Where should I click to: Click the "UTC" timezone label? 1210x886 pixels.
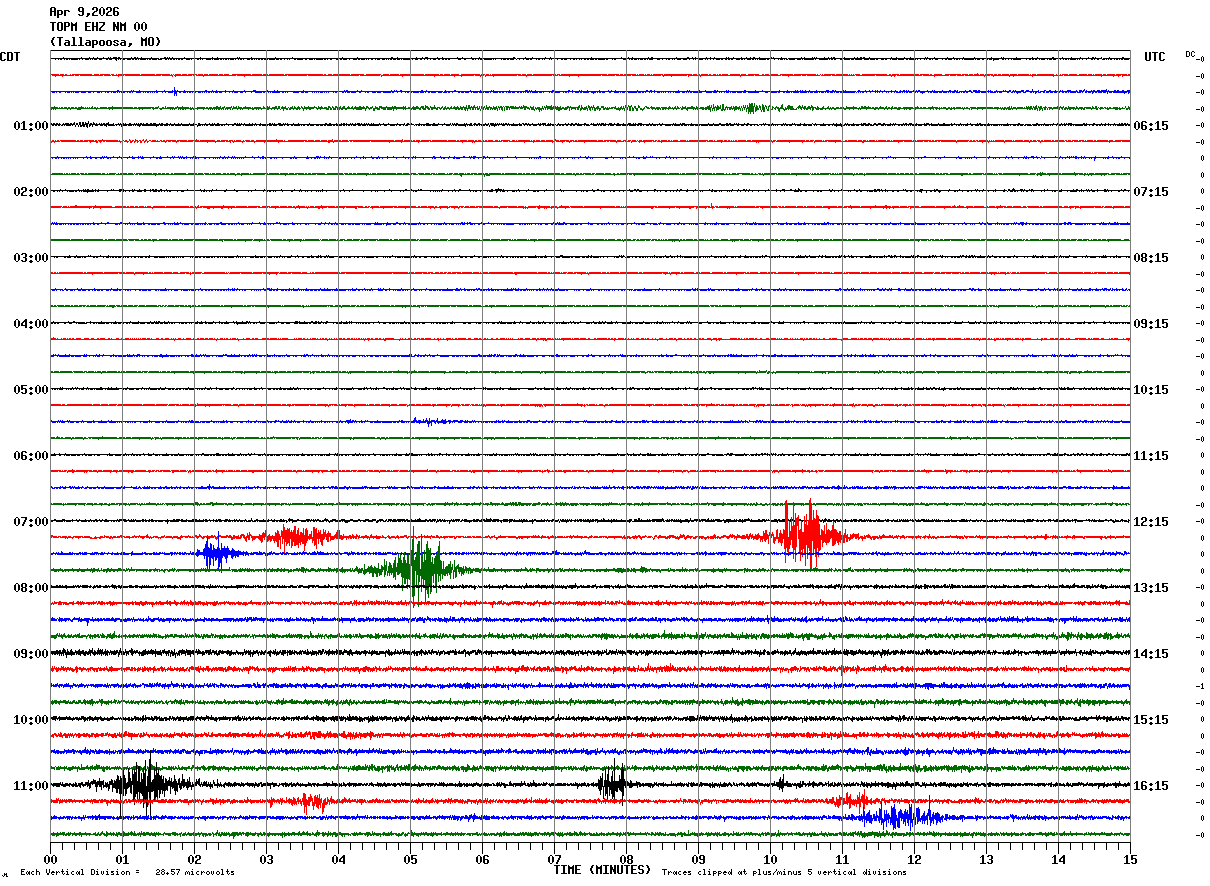pos(1155,57)
